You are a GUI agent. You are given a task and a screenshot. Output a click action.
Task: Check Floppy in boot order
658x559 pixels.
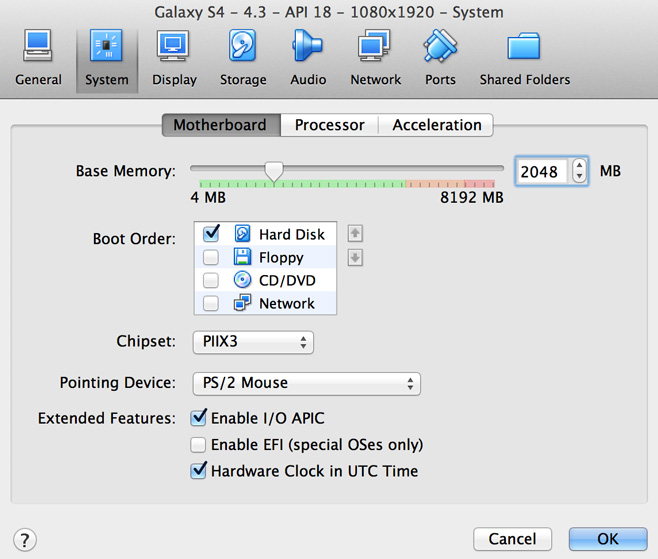211,257
